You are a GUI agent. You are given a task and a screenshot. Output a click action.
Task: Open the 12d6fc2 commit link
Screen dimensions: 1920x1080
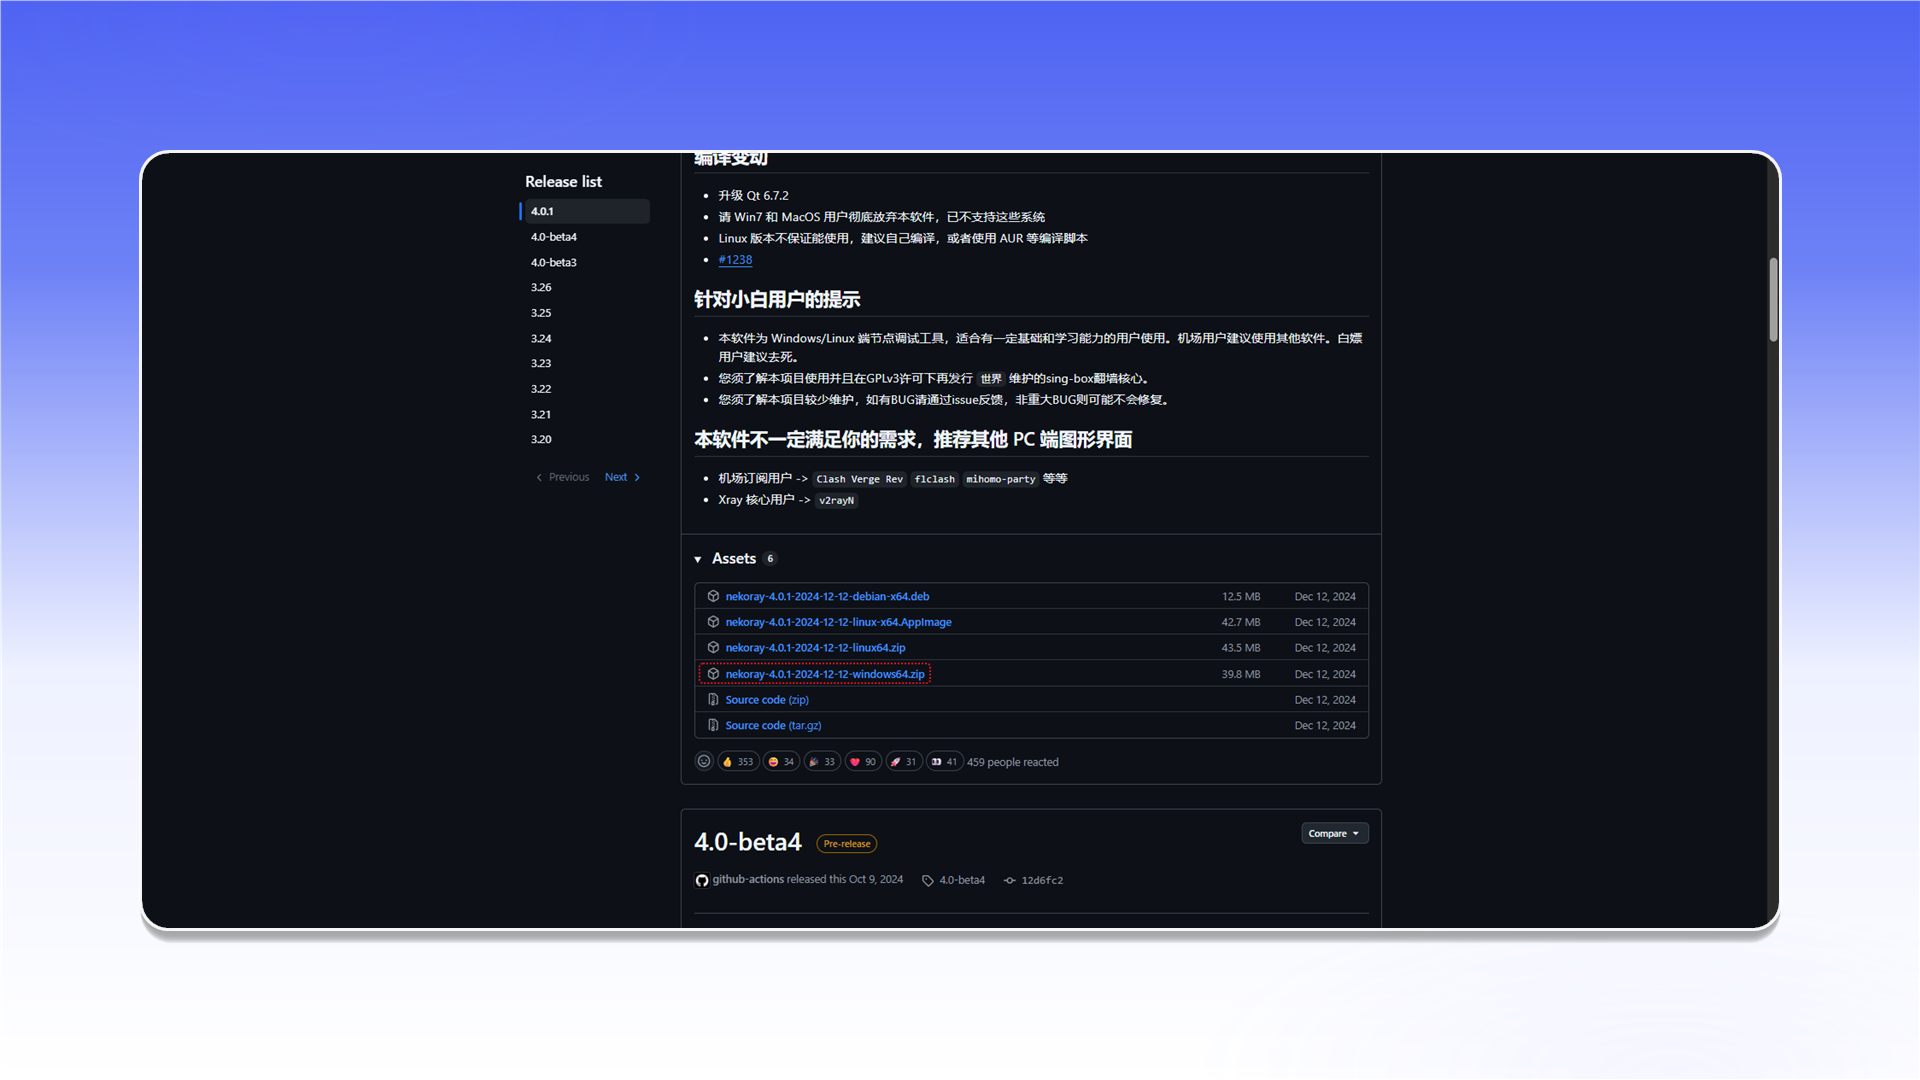(x=1042, y=881)
